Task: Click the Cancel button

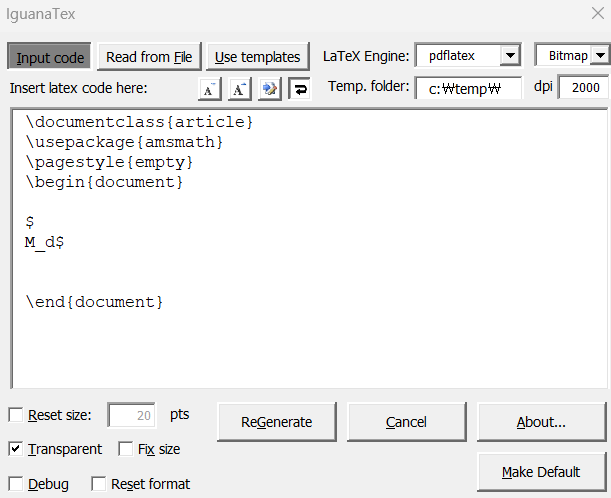Action: coord(406,422)
